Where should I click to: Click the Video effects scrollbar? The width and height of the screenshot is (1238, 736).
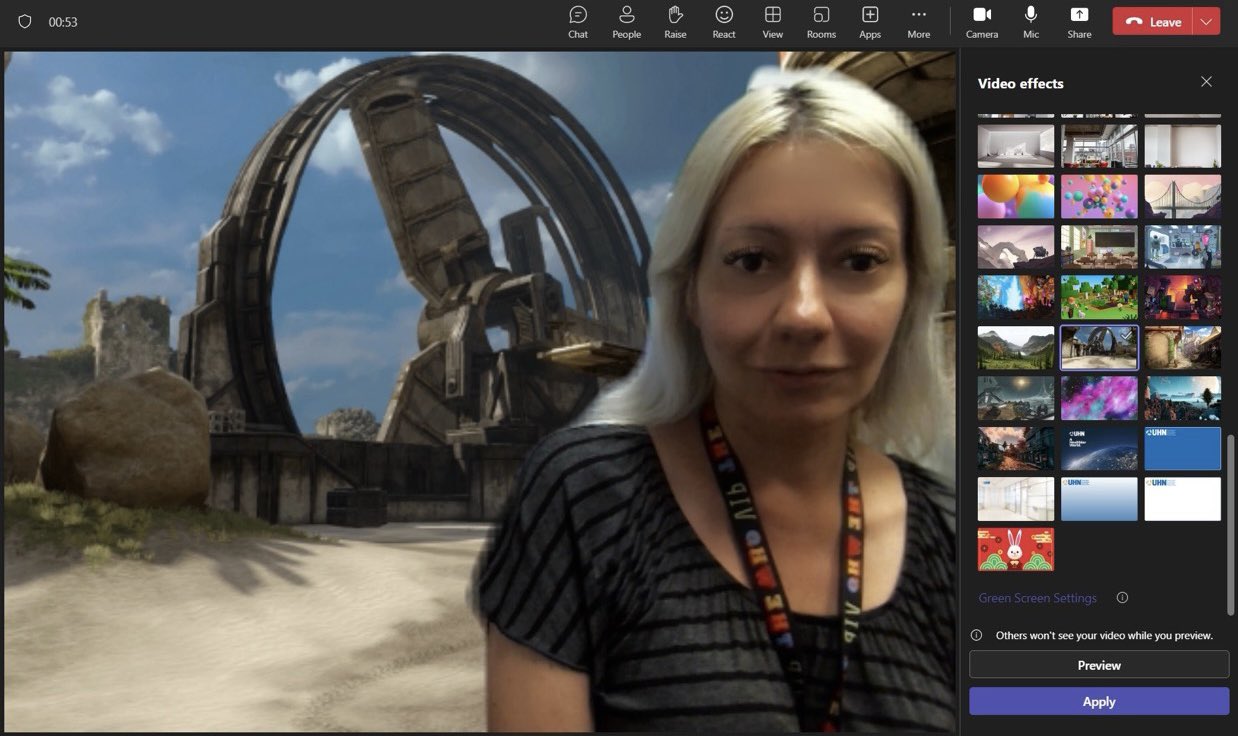click(x=1231, y=525)
